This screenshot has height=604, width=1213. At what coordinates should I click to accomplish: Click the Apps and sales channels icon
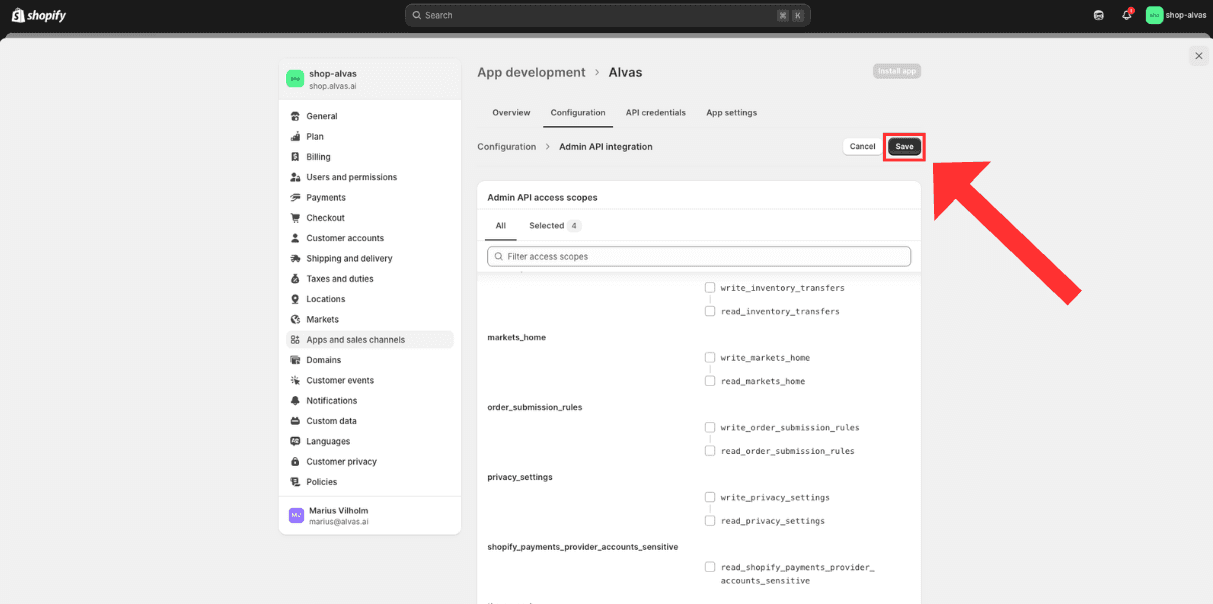click(x=295, y=340)
